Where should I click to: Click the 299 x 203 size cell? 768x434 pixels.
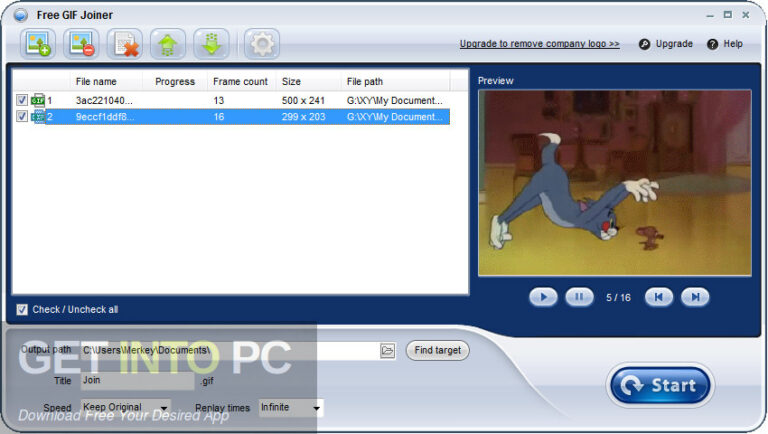coord(303,117)
